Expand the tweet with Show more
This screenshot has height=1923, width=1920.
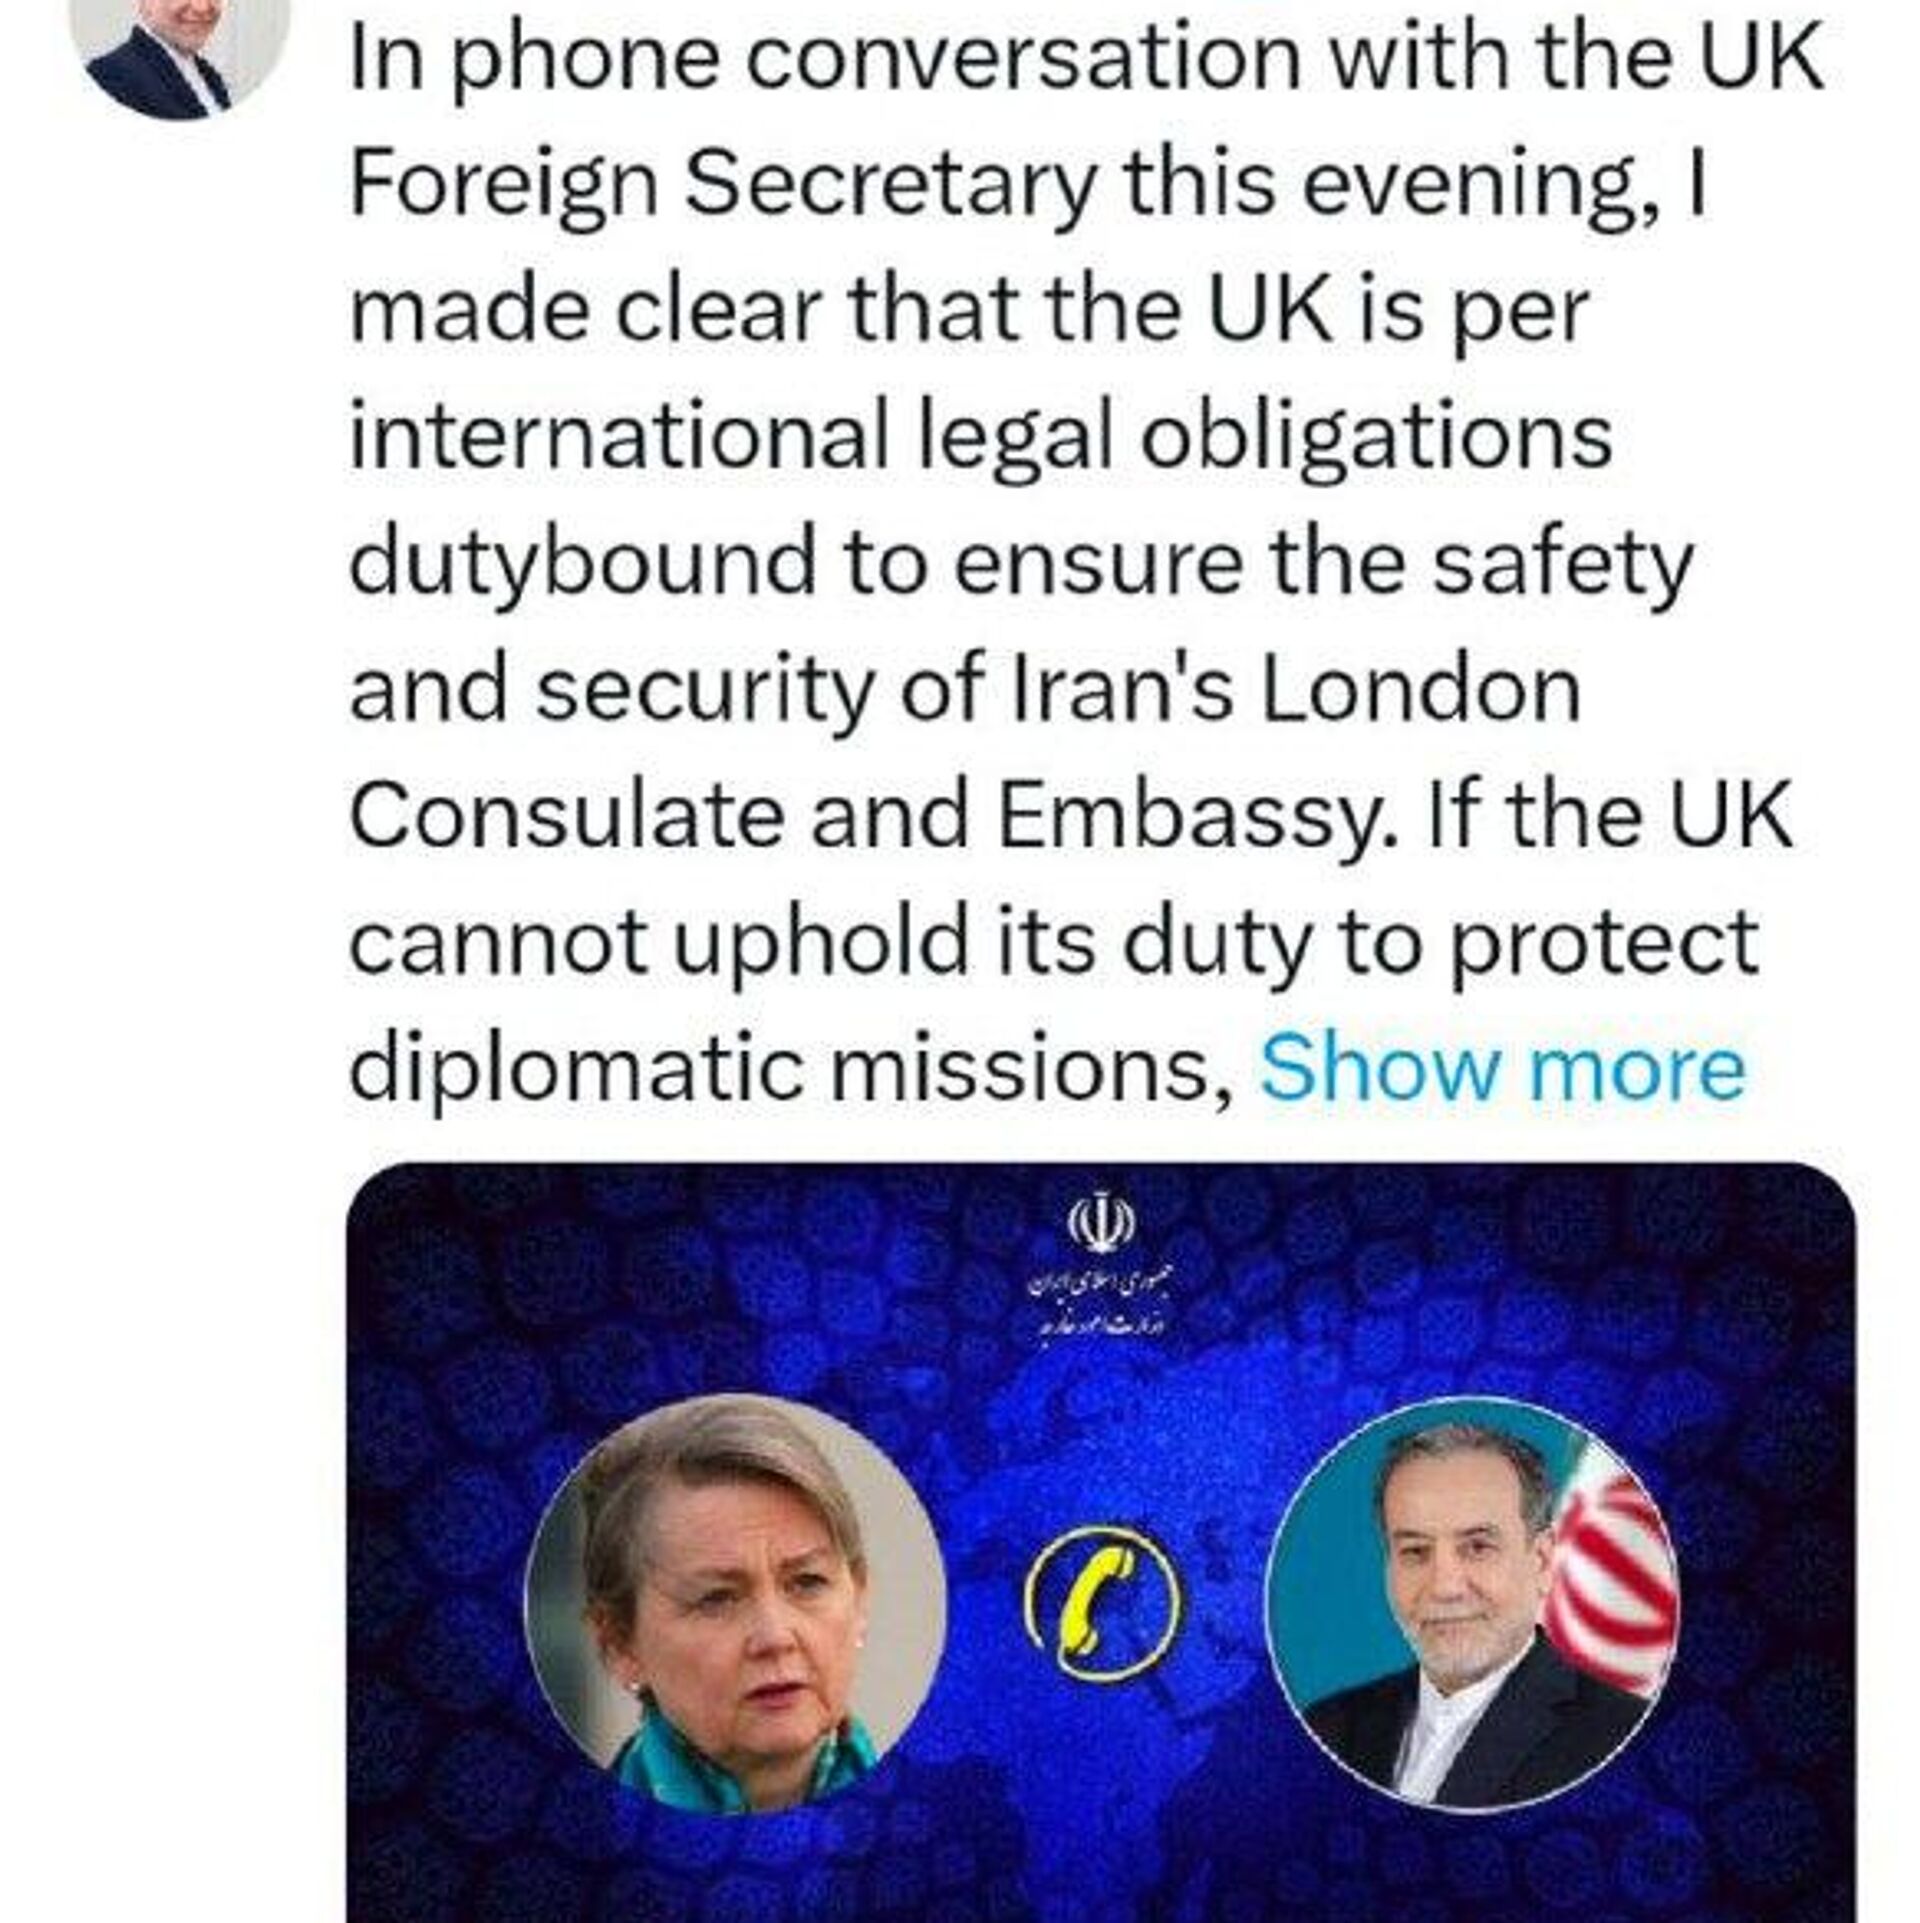click(x=1503, y=1067)
